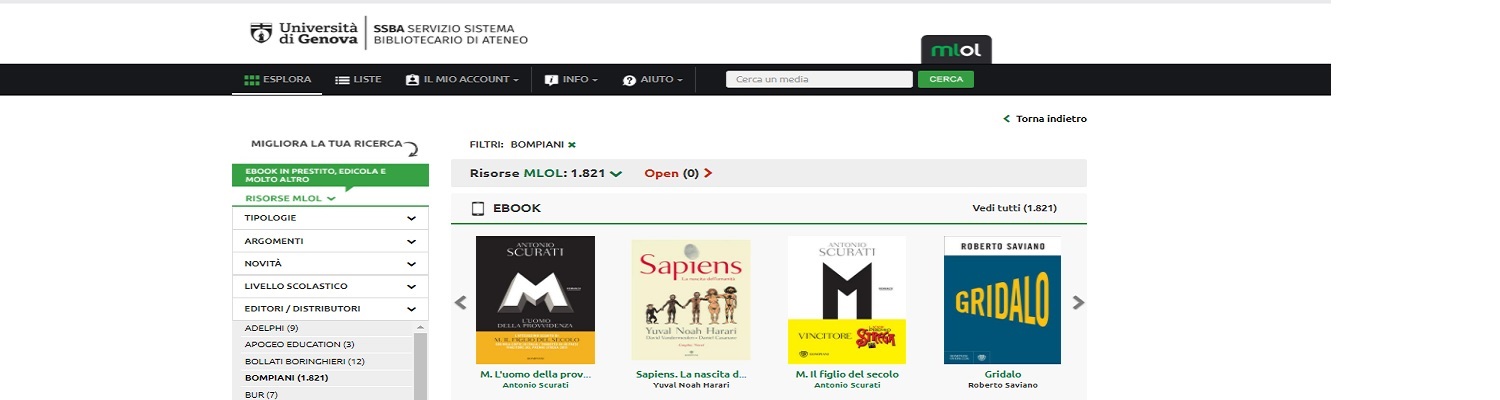Click Vedi tutti (1.821) link
The width and height of the screenshot is (1500, 400).
click(x=1014, y=208)
